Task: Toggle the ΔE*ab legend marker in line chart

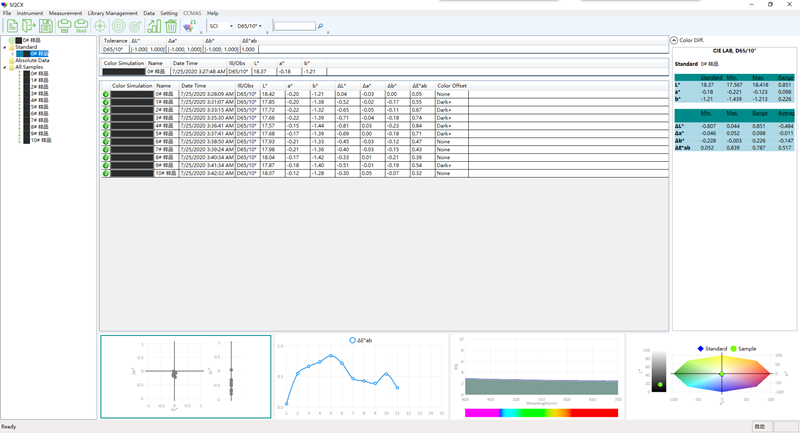Action: (x=353, y=341)
